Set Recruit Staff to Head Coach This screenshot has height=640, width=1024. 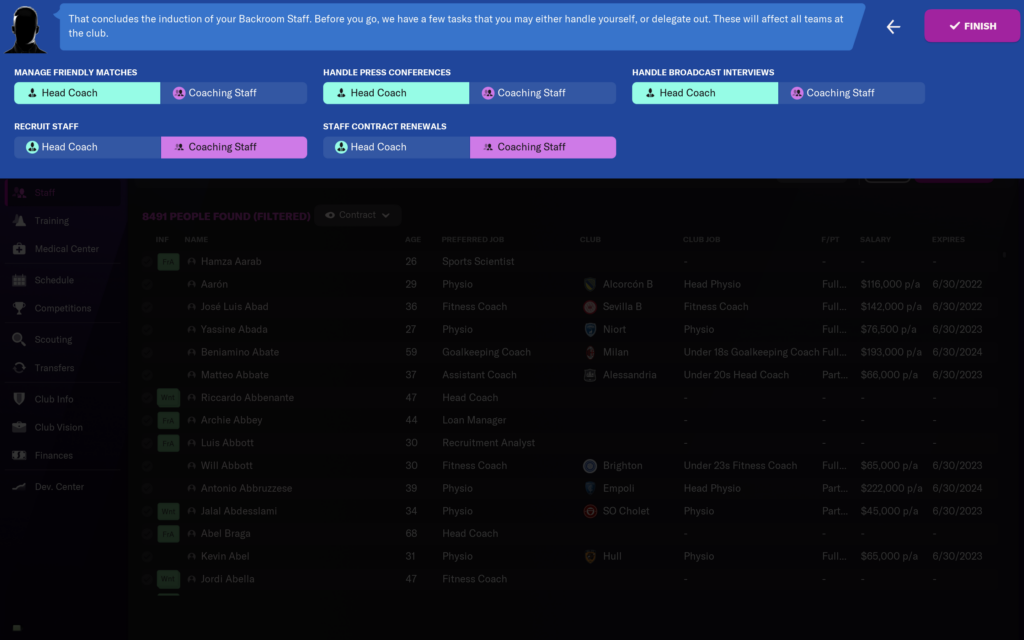point(87,147)
